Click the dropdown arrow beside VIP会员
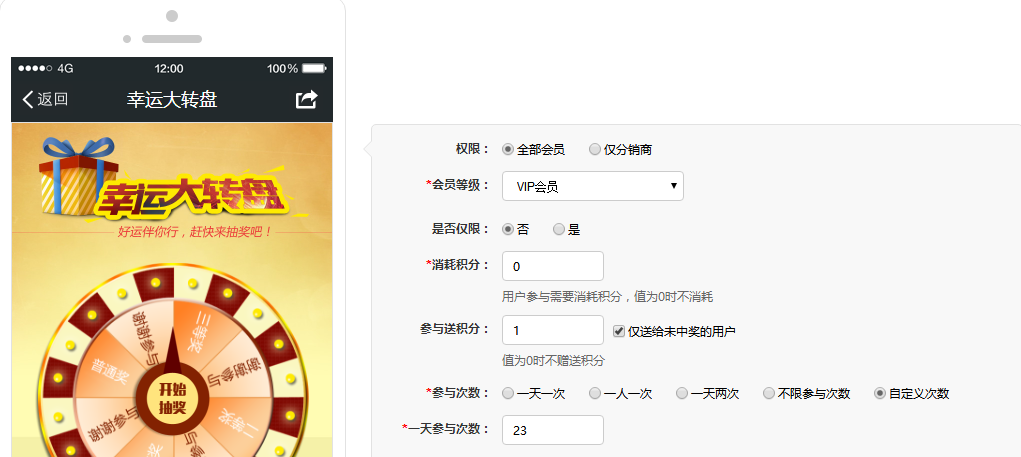The image size is (1021, 457). click(674, 186)
